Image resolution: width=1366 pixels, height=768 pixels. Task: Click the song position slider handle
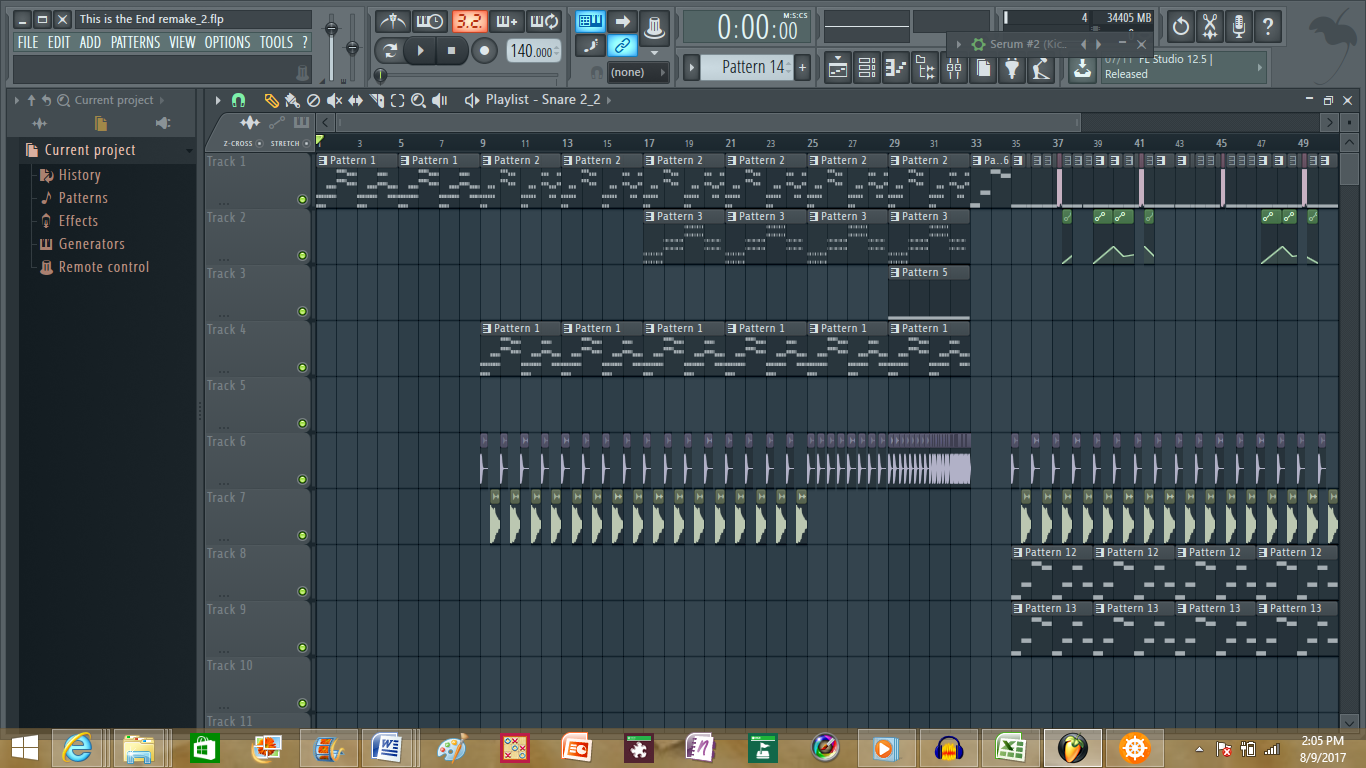coord(380,74)
